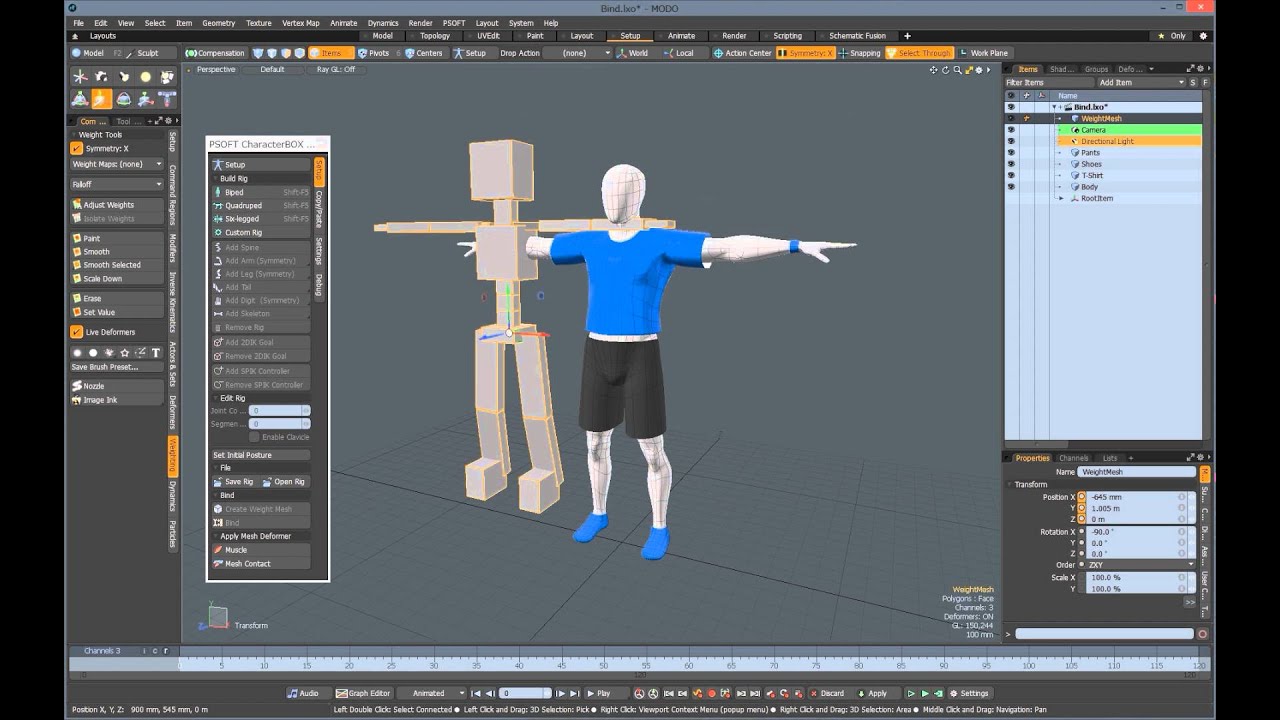Open Graph Editor from timeline bar

click(363, 693)
